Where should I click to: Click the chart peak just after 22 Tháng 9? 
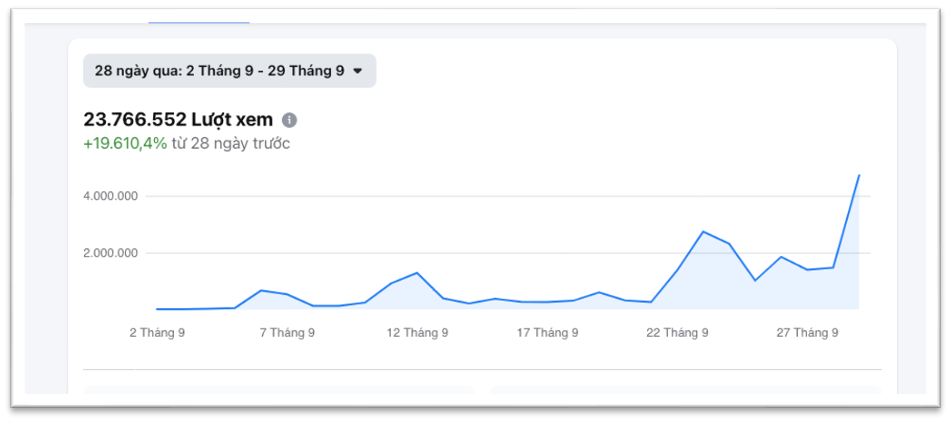[703, 231]
